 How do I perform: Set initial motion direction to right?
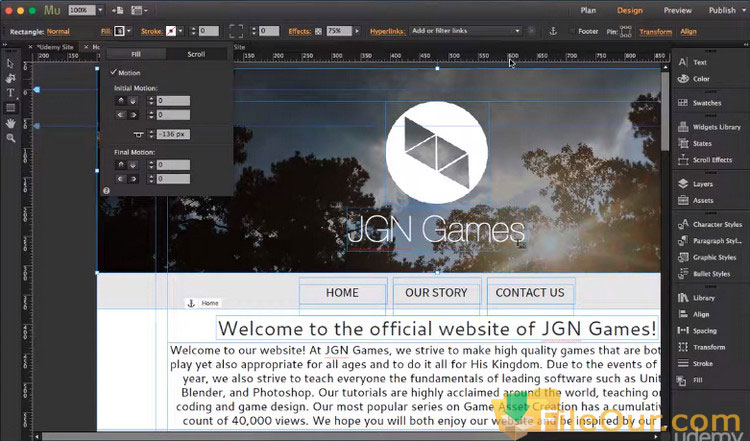pos(133,115)
